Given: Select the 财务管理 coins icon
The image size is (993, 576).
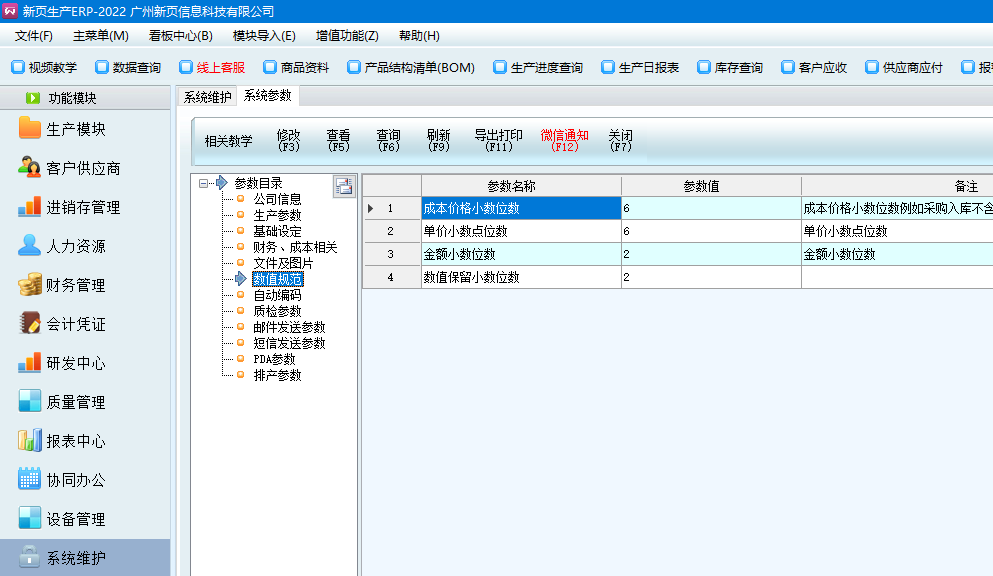Looking at the screenshot, I should pos(30,285).
